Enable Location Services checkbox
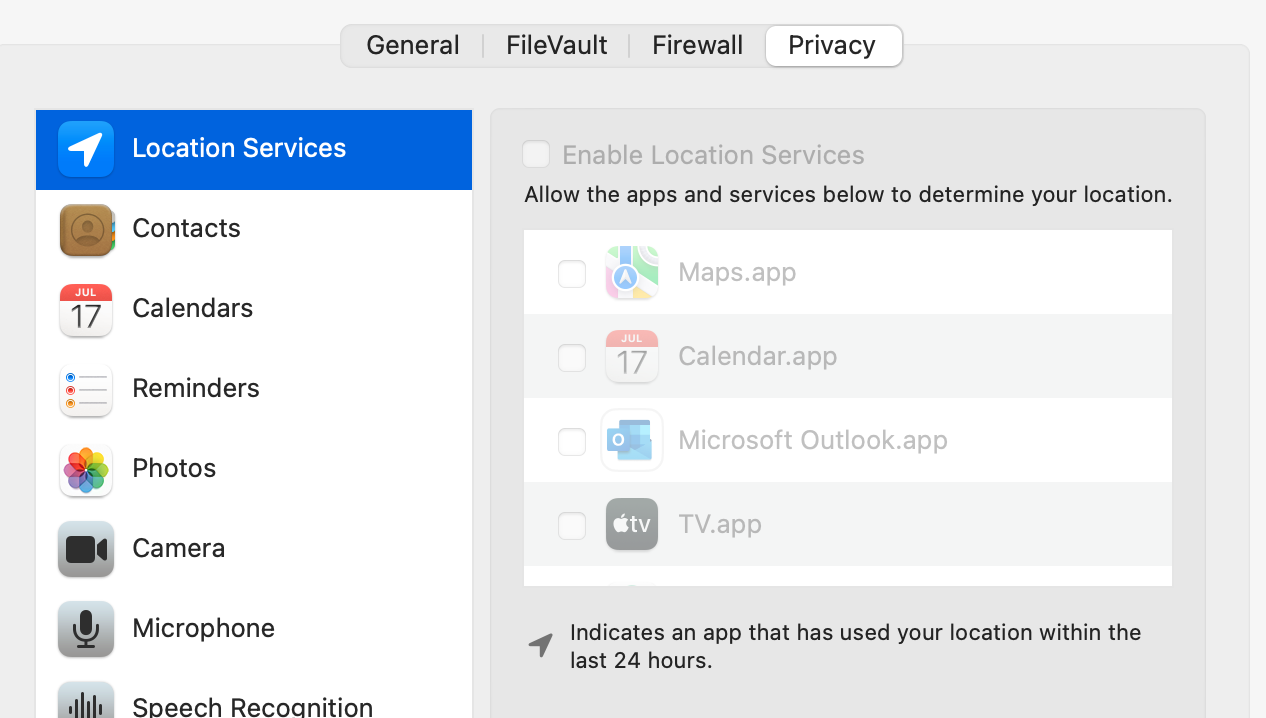 tap(536, 155)
